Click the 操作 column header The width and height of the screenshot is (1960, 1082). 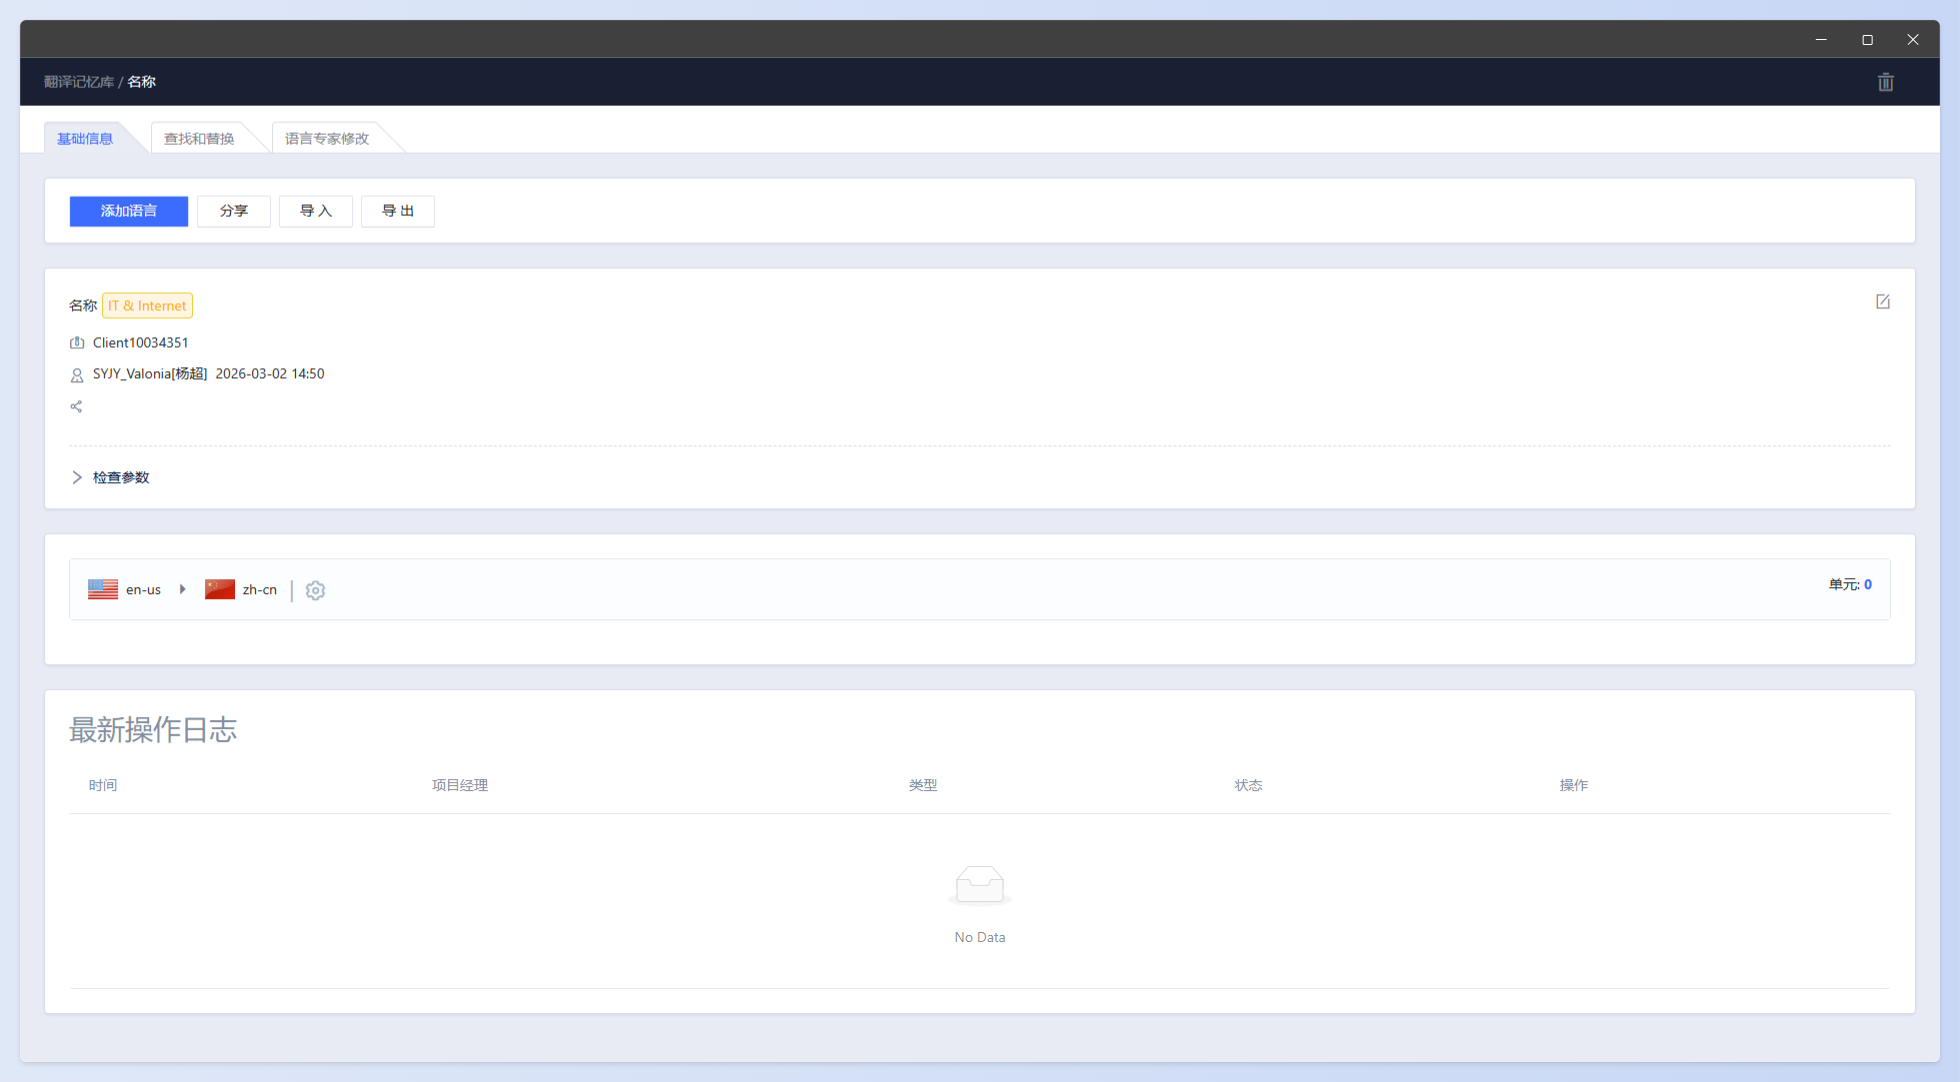click(1574, 785)
